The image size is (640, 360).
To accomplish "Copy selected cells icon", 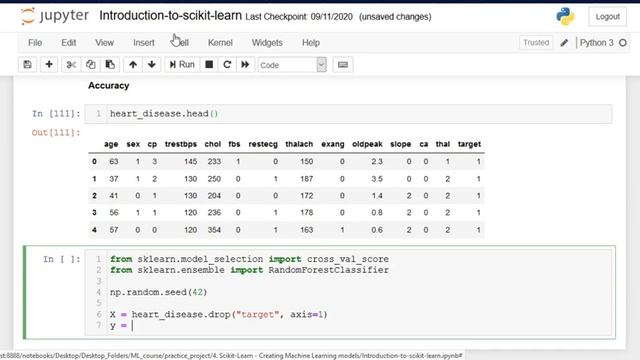I will point(91,64).
